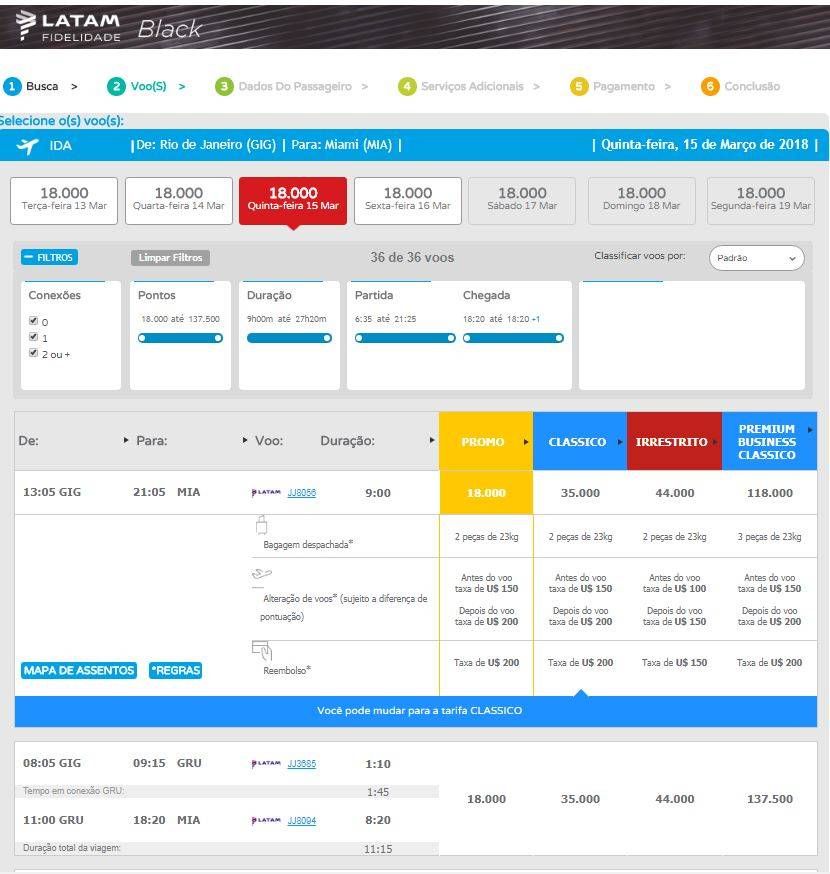This screenshot has width=830, height=874.
Task: Click the arrow on the PROMO header
Action: pyautogui.click(x=526, y=442)
